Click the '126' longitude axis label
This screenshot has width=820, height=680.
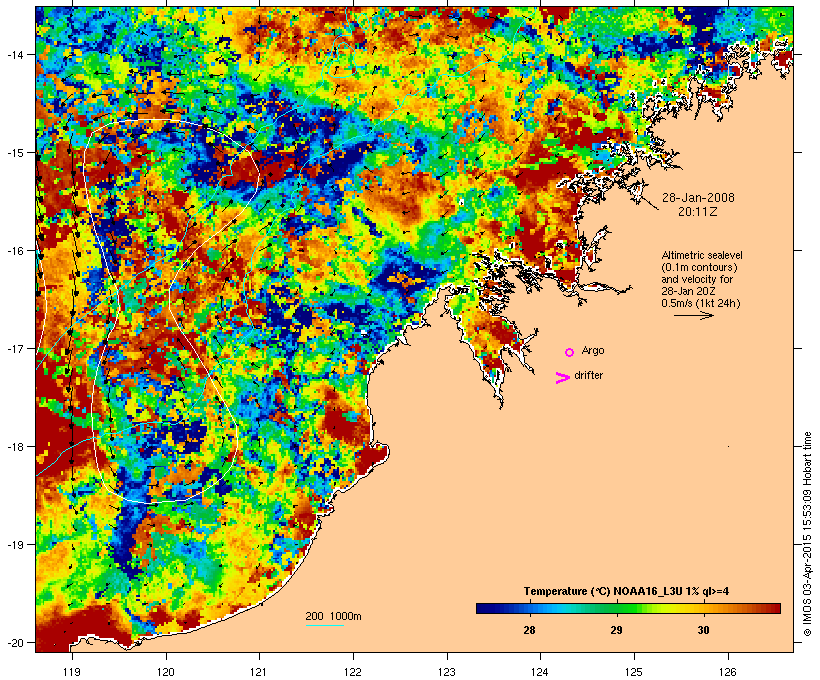point(728,672)
